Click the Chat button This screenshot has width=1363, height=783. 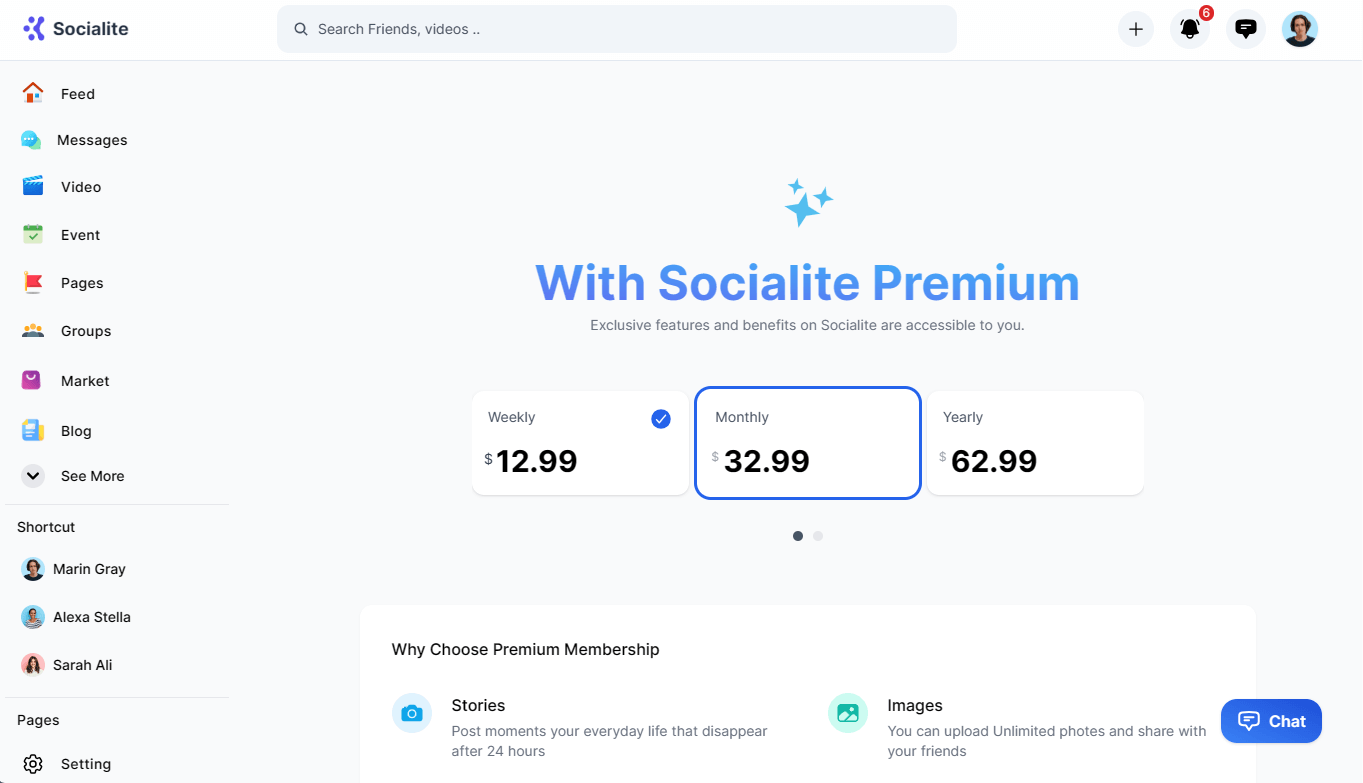pyautogui.click(x=1271, y=721)
